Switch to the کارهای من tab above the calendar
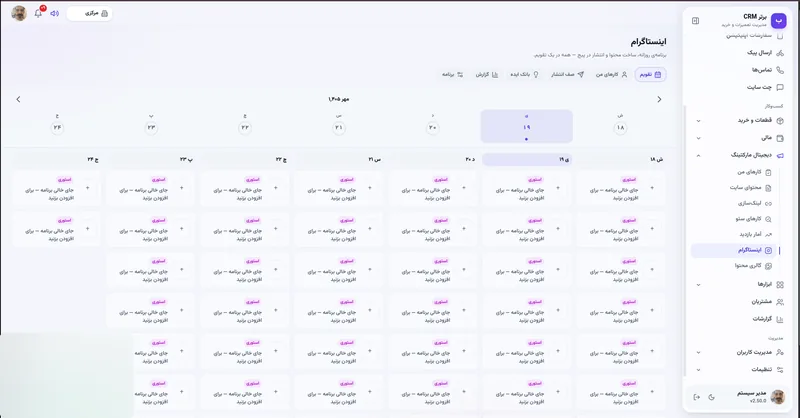 coord(611,75)
